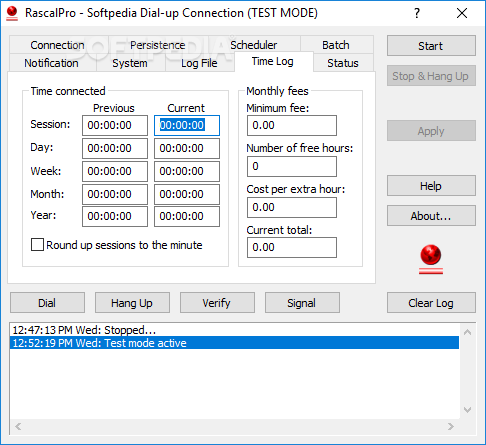
Task: Click the Number of free hours field
Action: [292, 166]
